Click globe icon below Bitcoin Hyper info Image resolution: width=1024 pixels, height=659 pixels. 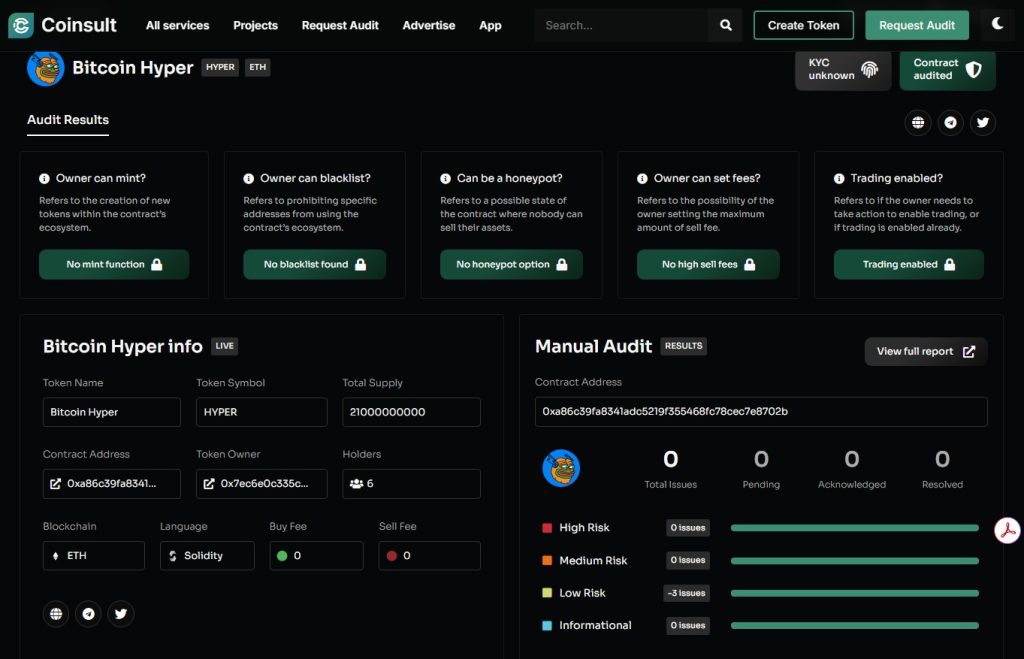[x=56, y=614]
